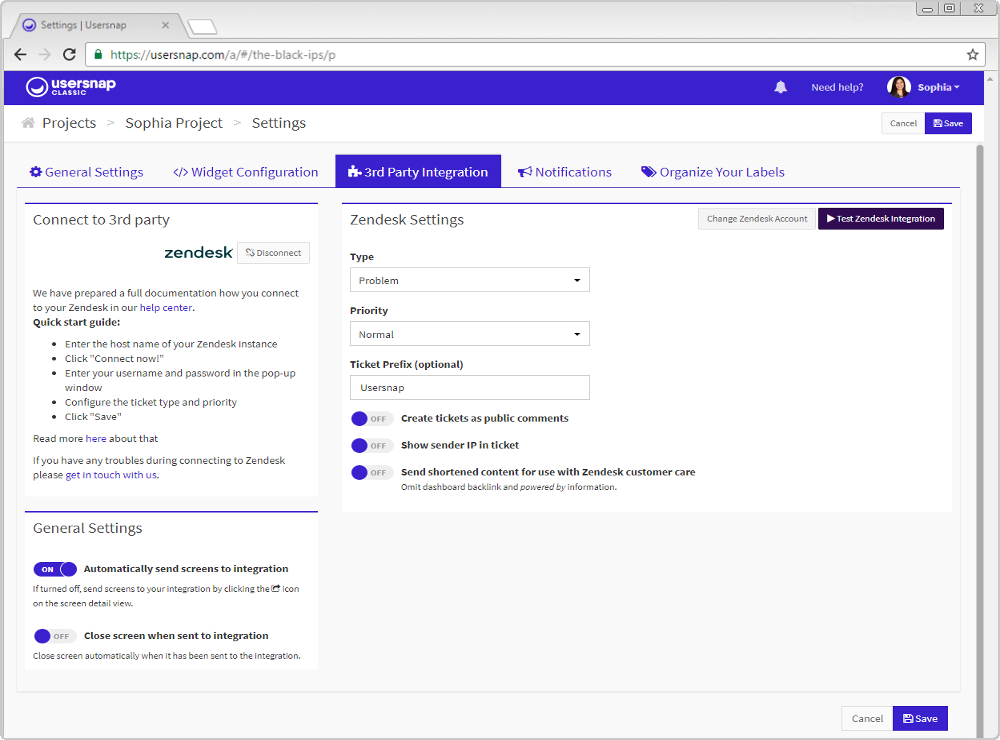Viewport: 1000px width, 740px height.
Task: Click the top Save button
Action: pyautogui.click(x=948, y=123)
